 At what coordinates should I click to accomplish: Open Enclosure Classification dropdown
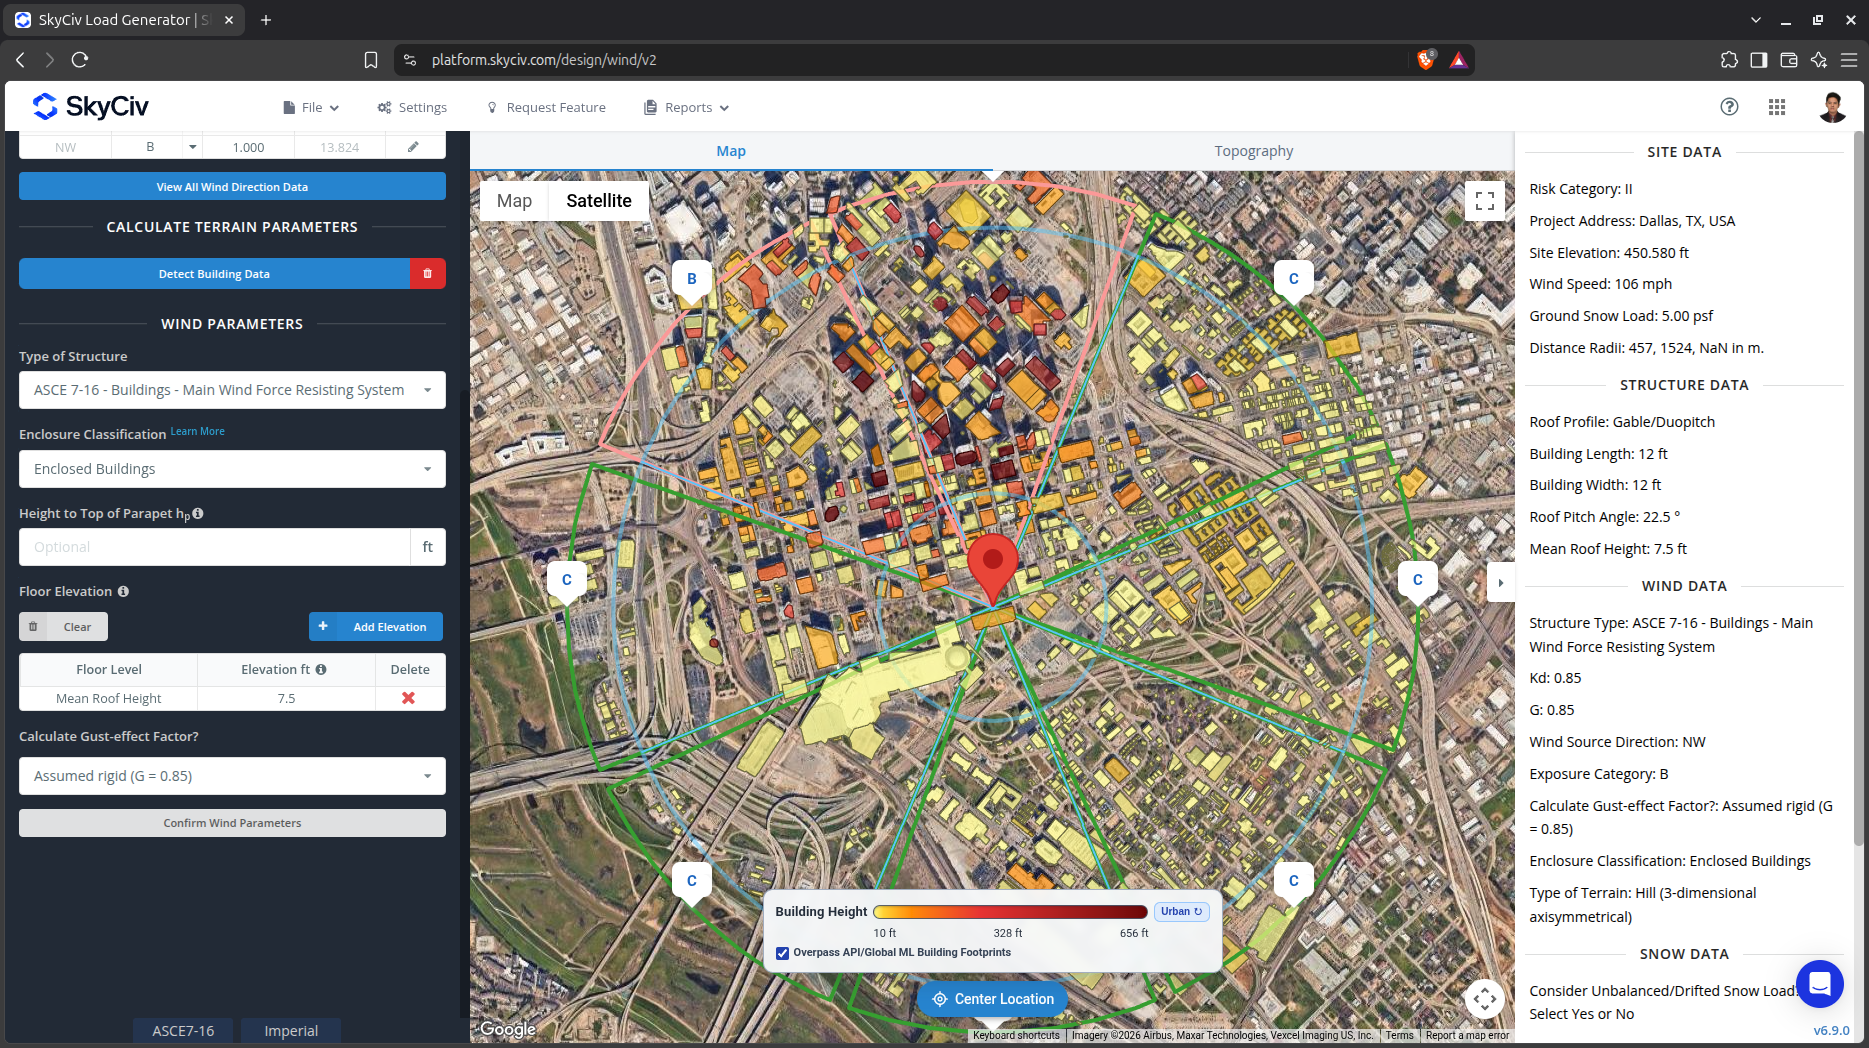tap(232, 469)
